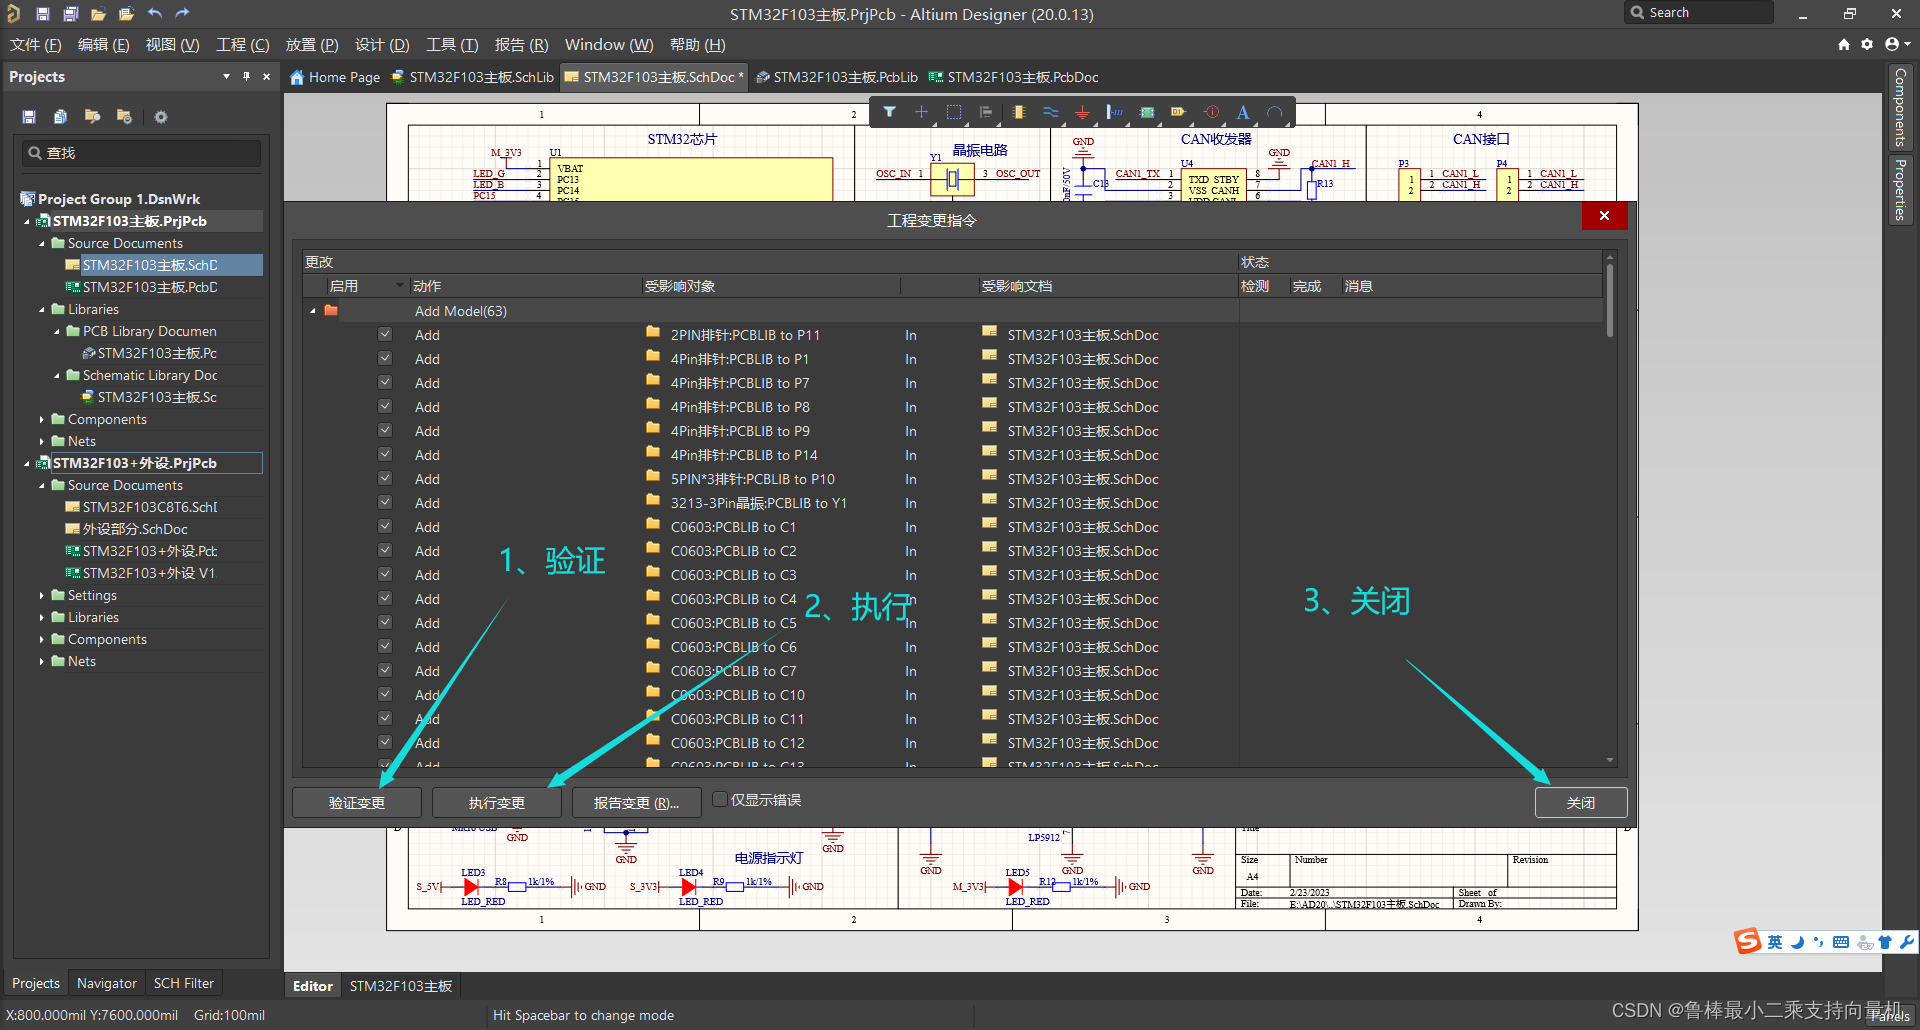Click the align objects tool
The image size is (1920, 1030).
pyautogui.click(x=986, y=112)
